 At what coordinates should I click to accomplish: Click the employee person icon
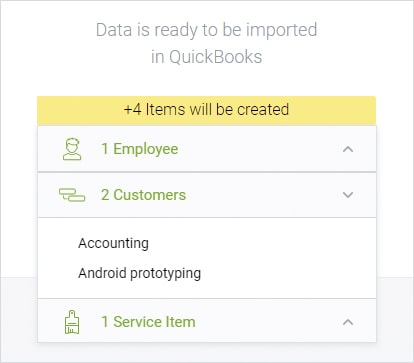point(72,149)
